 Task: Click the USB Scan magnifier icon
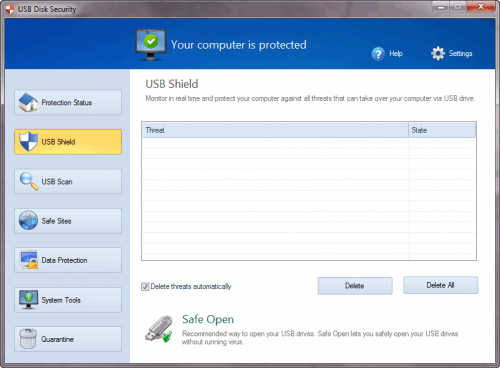[29, 181]
